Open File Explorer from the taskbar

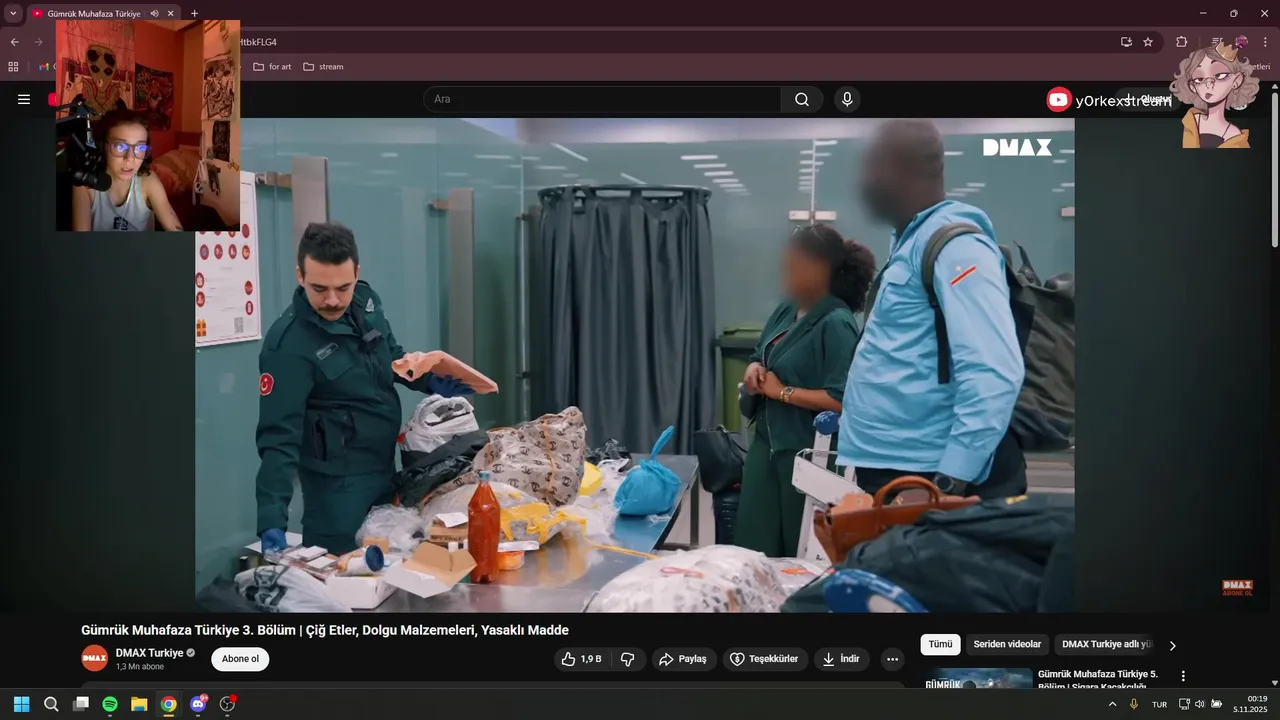[139, 704]
